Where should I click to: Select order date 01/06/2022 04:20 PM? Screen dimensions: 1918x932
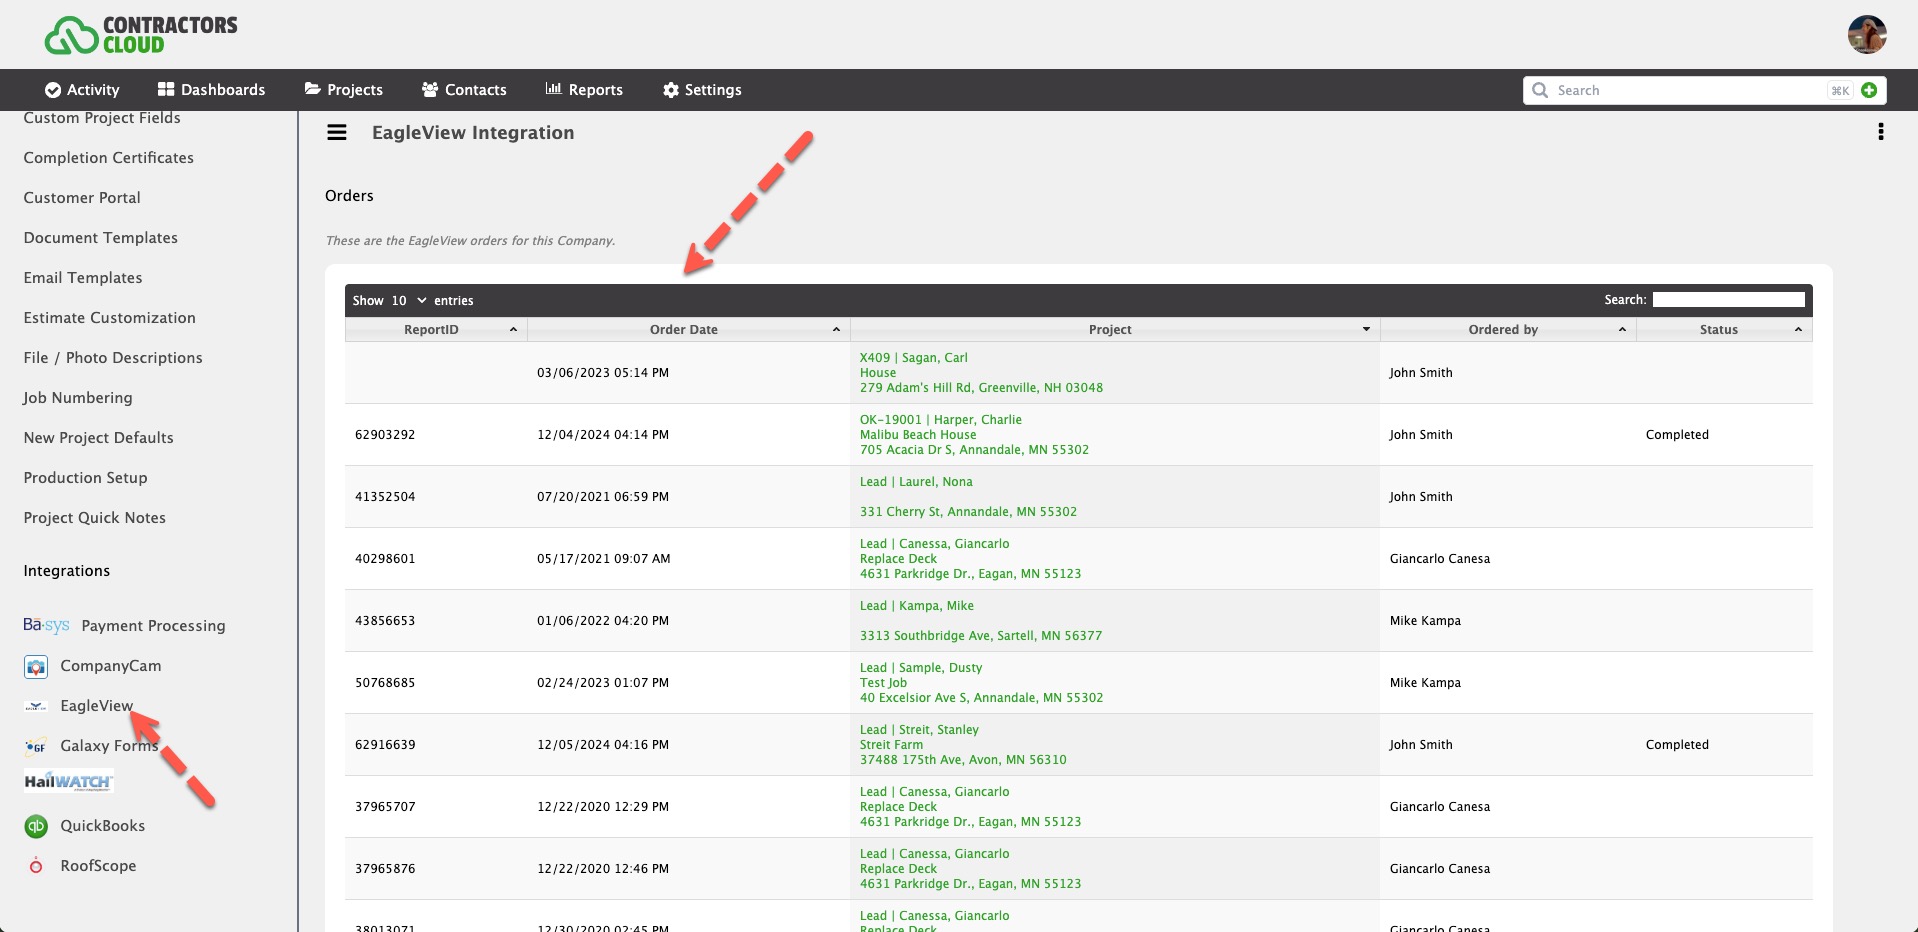click(603, 621)
